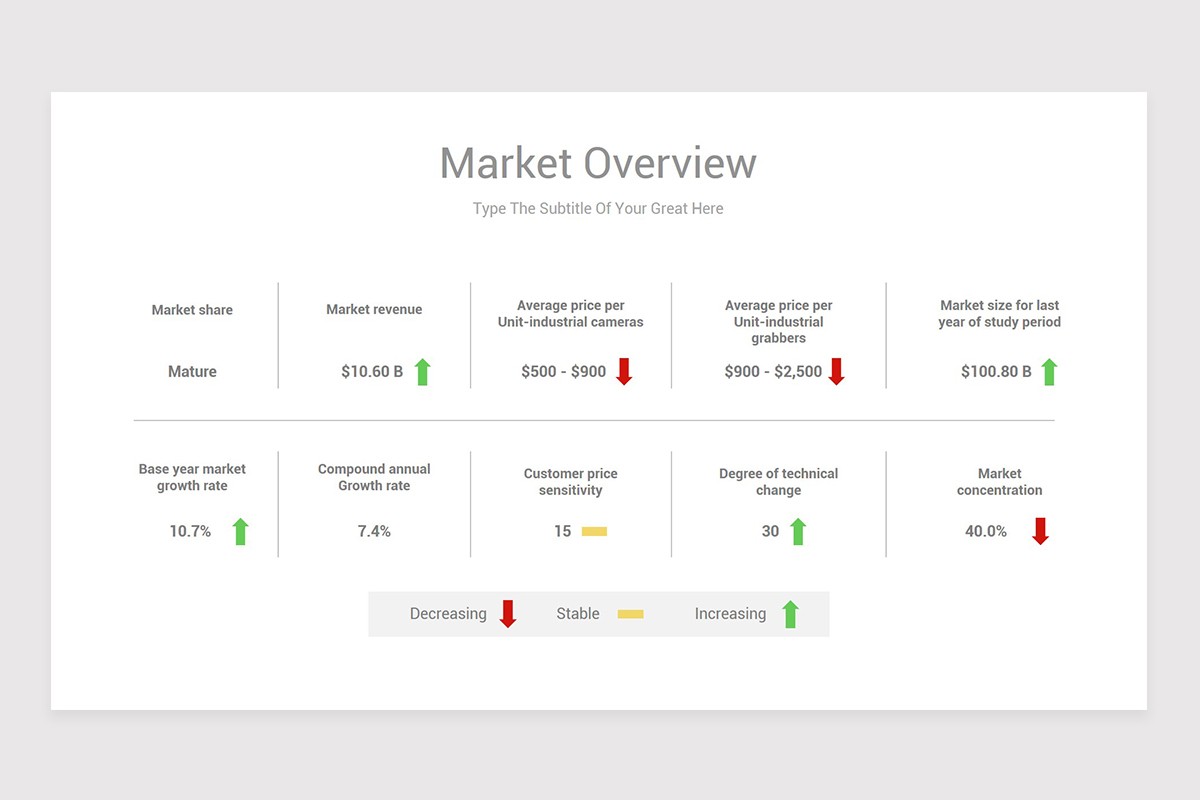
Task: Click the subtitle placeholder text
Action: [598, 208]
